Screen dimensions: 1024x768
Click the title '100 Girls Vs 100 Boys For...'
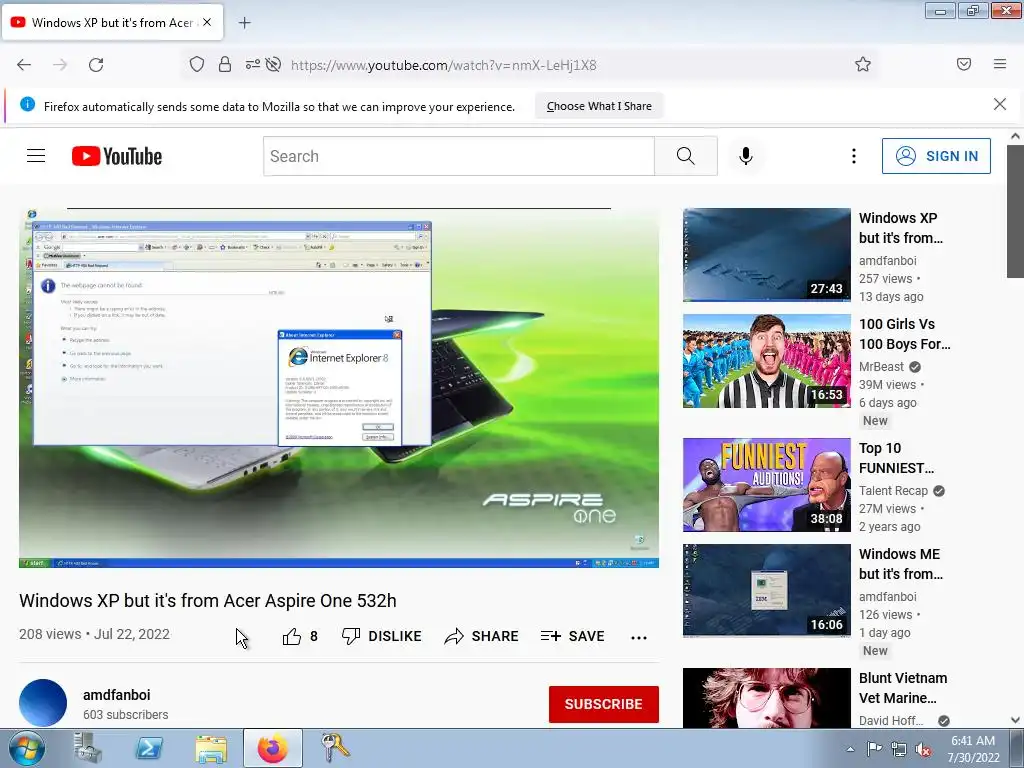[x=904, y=334]
